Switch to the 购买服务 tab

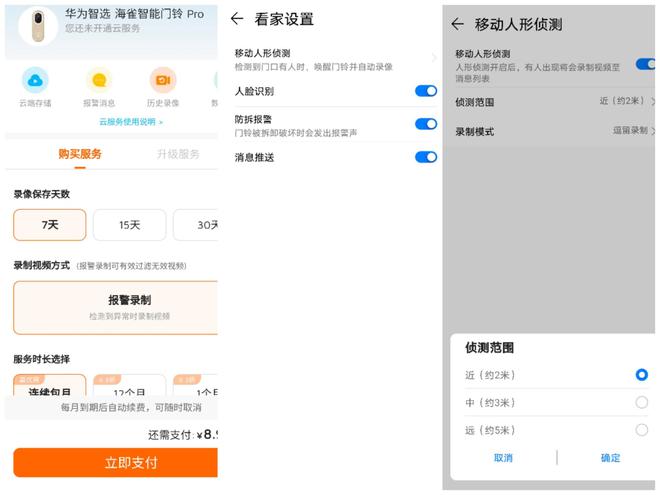80,154
